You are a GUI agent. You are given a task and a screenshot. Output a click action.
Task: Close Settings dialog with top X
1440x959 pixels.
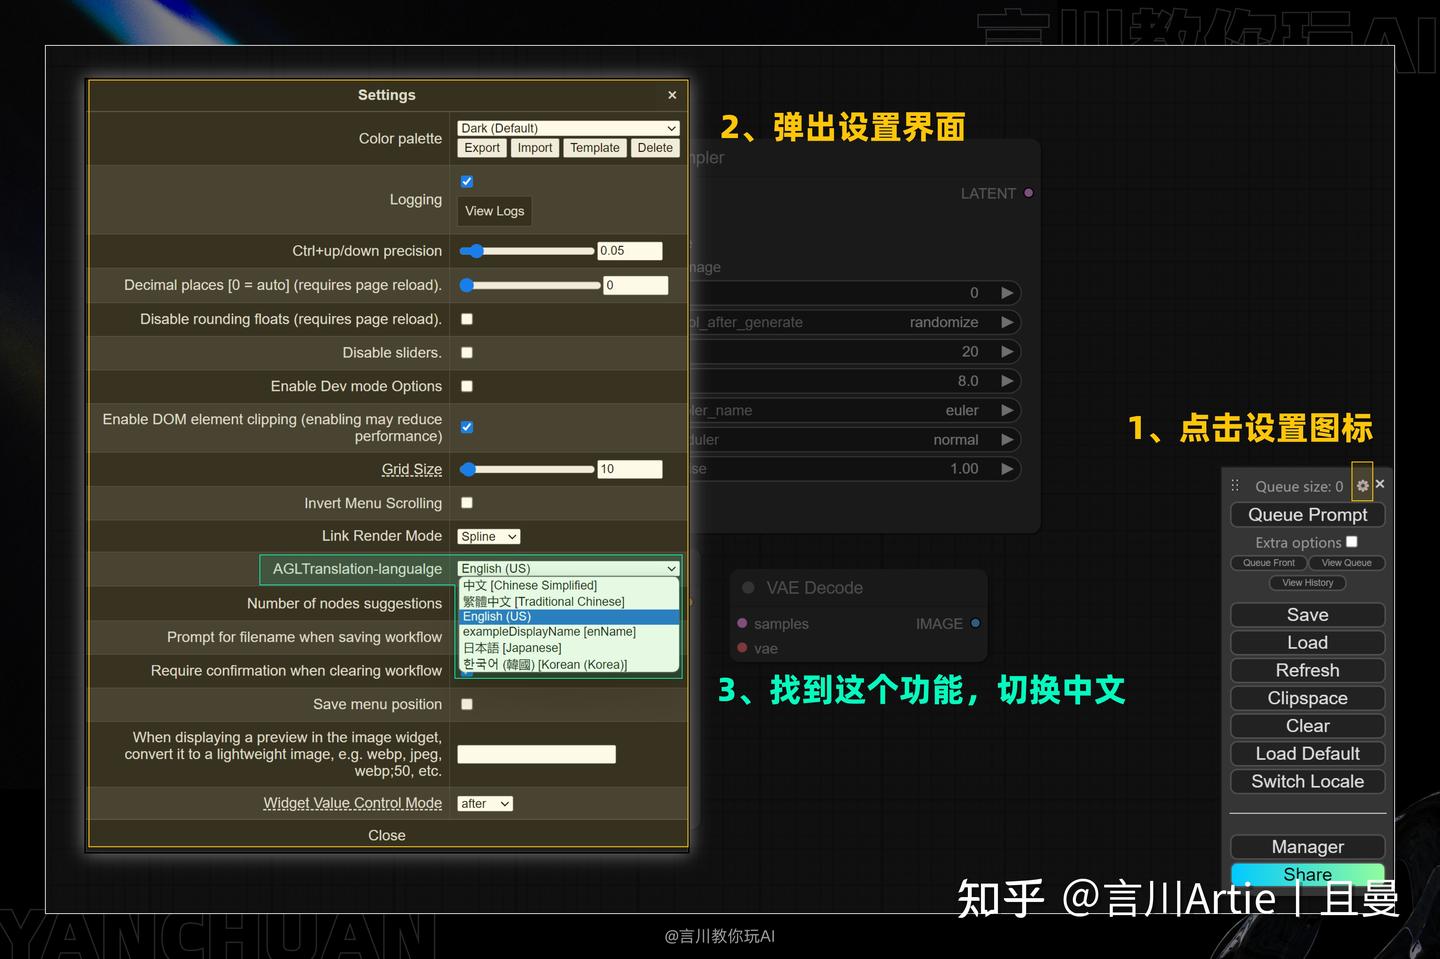pos(672,95)
